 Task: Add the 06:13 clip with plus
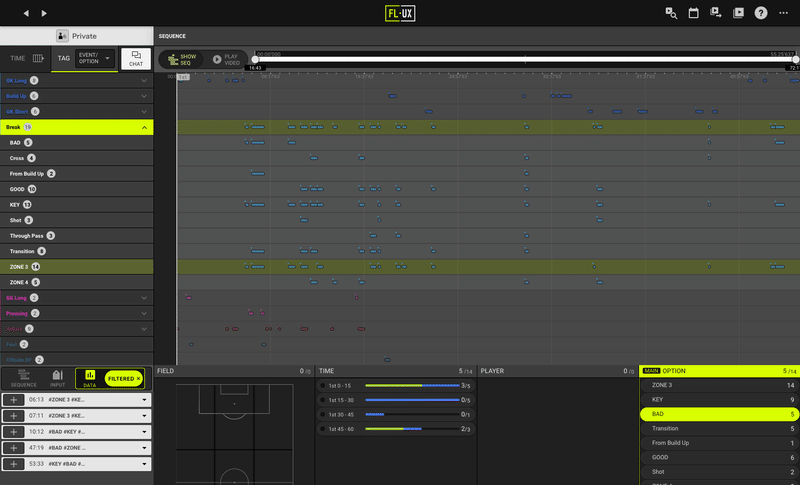[14, 400]
